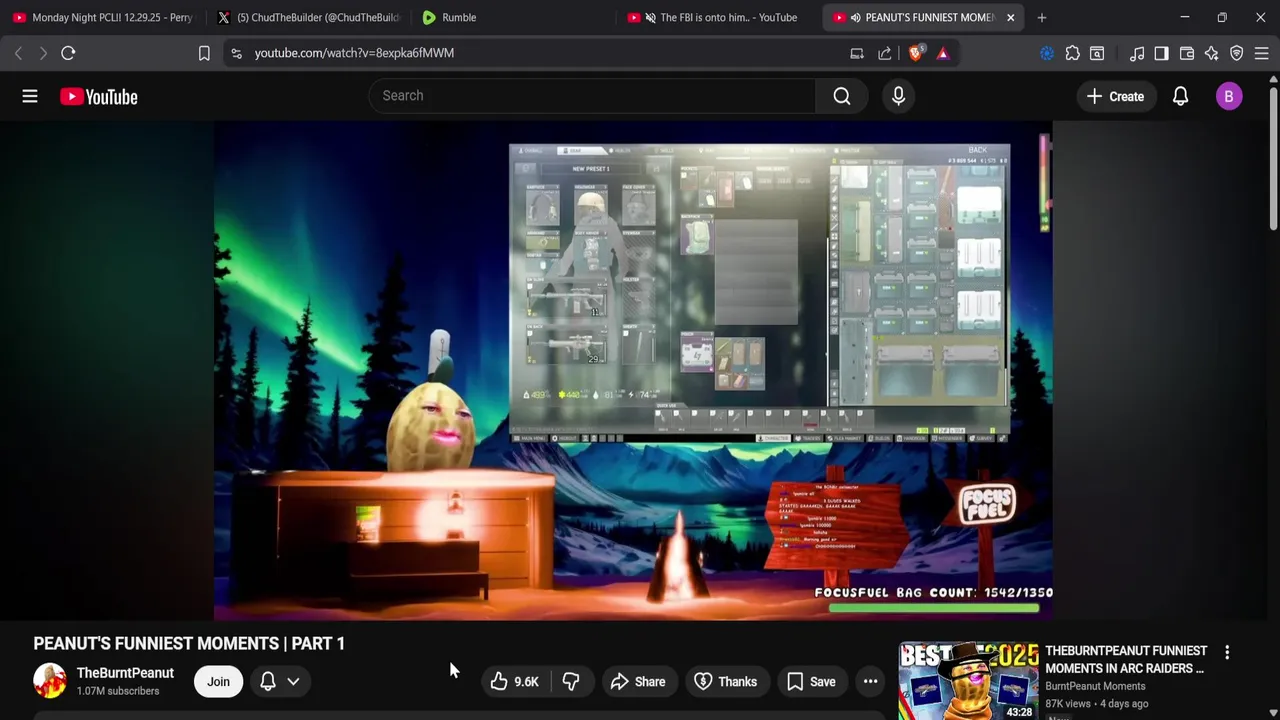Switch to the Monday Night PCLII tab

(x=103, y=17)
